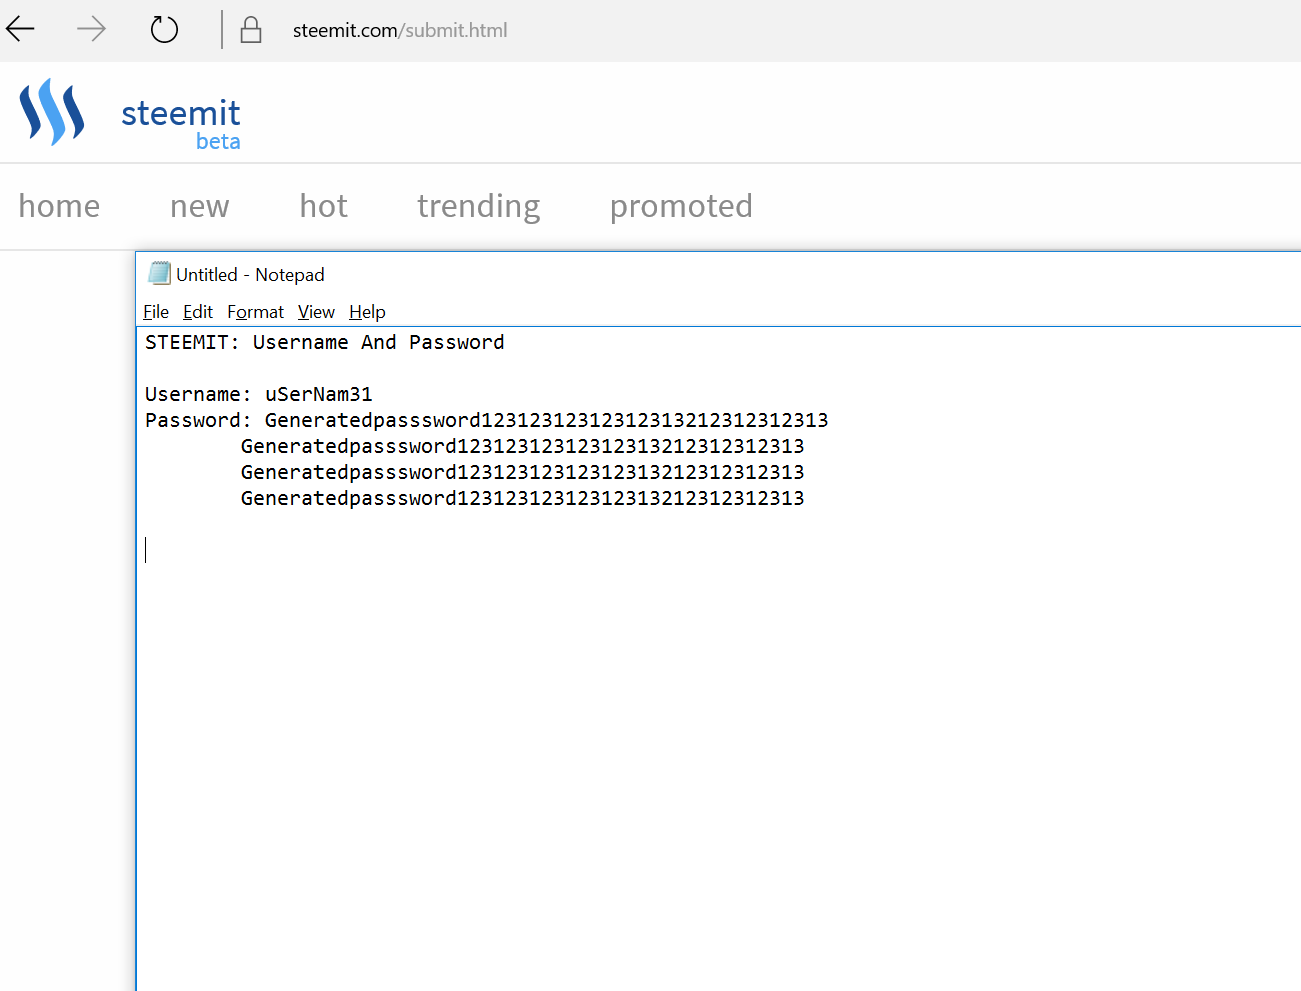
Task: Go back with the browser back arrow
Action: point(20,30)
